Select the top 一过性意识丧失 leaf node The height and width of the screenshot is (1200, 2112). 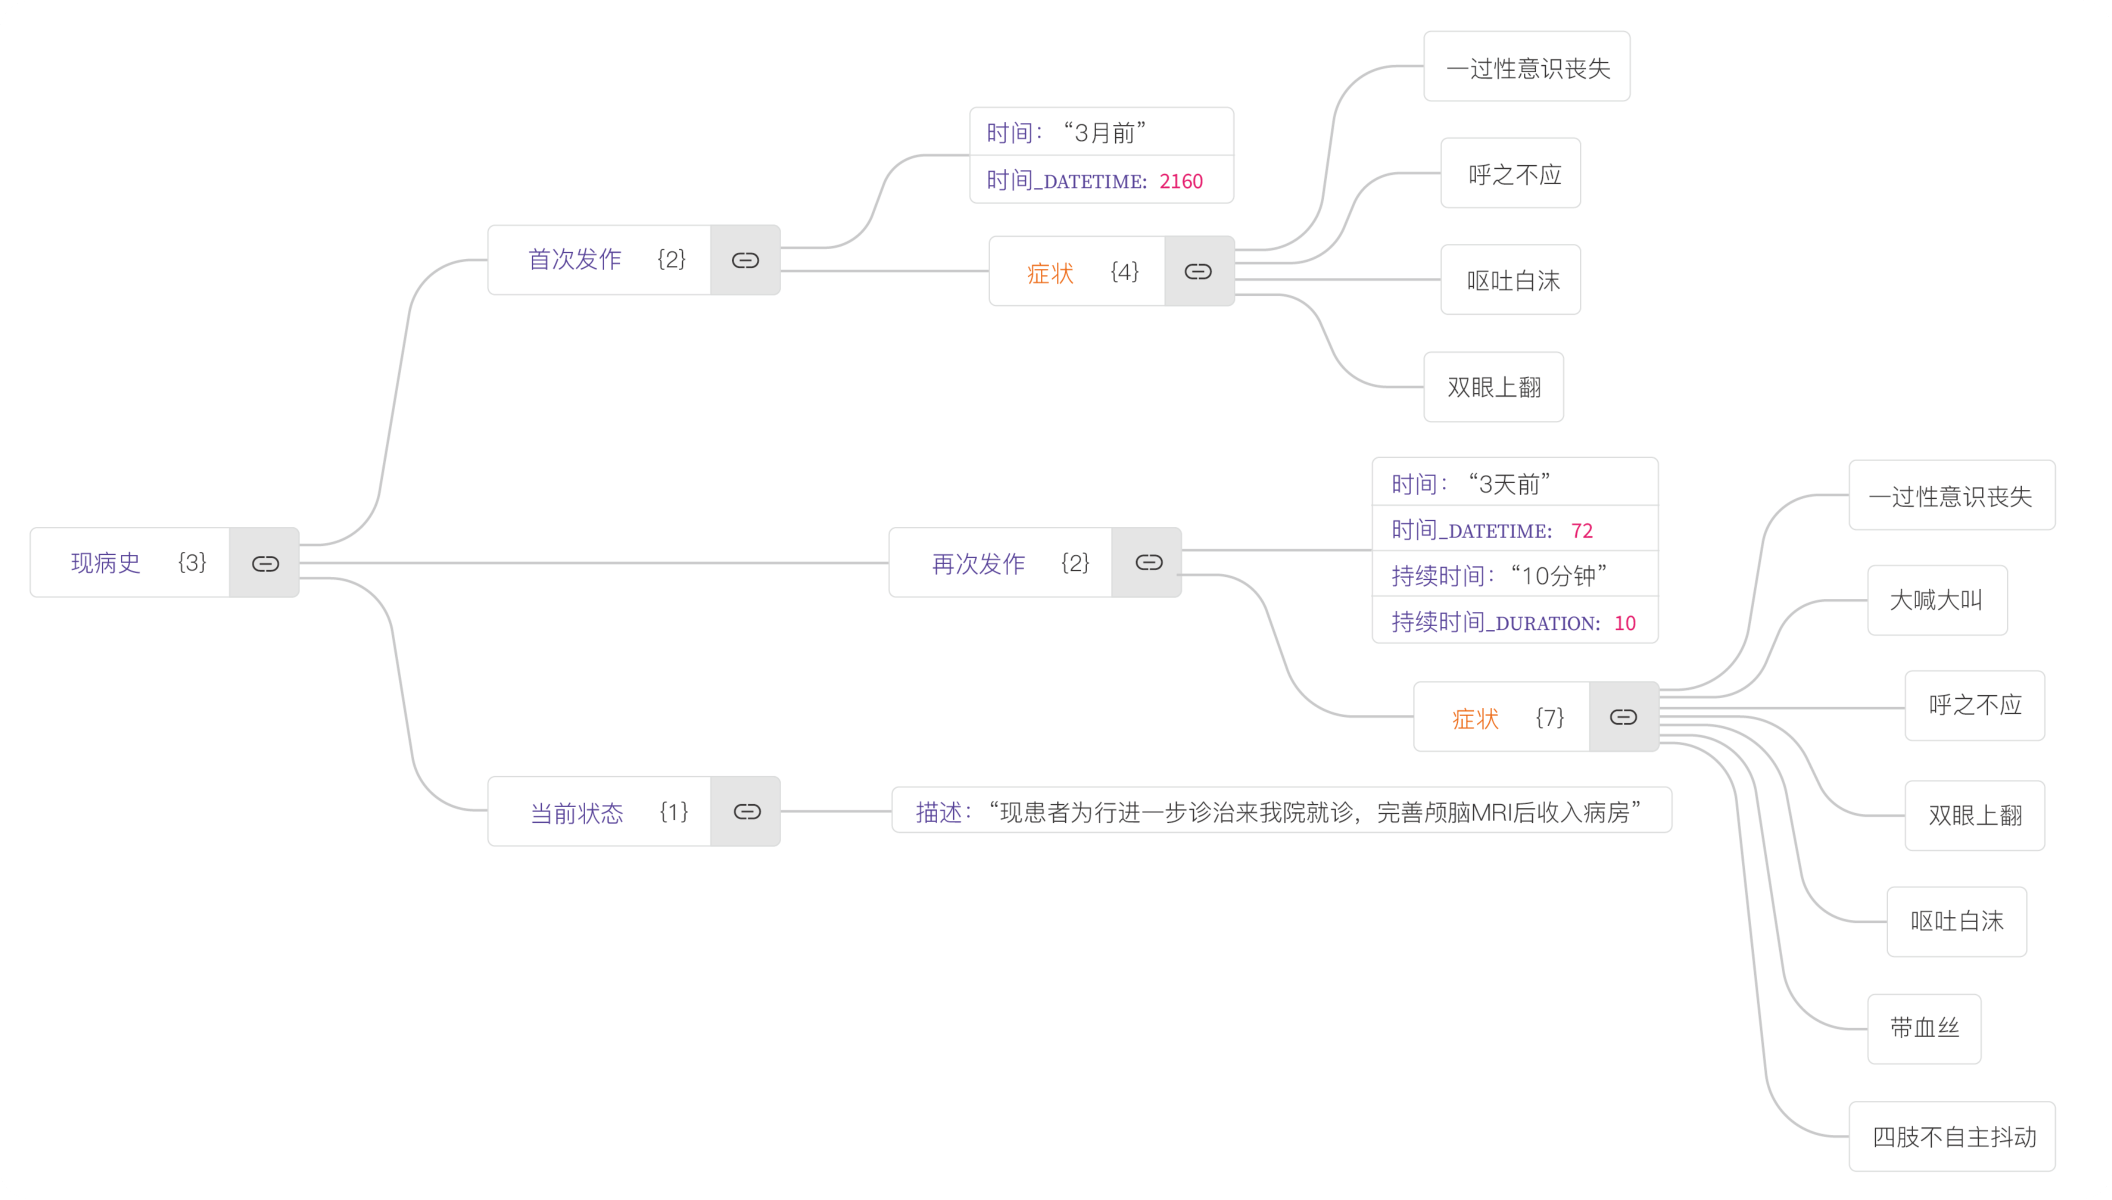[1526, 66]
